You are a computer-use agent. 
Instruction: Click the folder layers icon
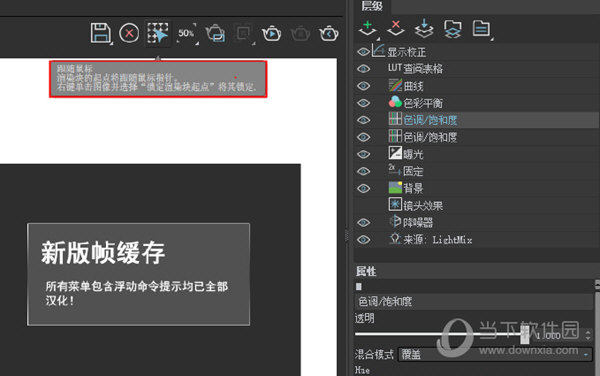coord(452,29)
